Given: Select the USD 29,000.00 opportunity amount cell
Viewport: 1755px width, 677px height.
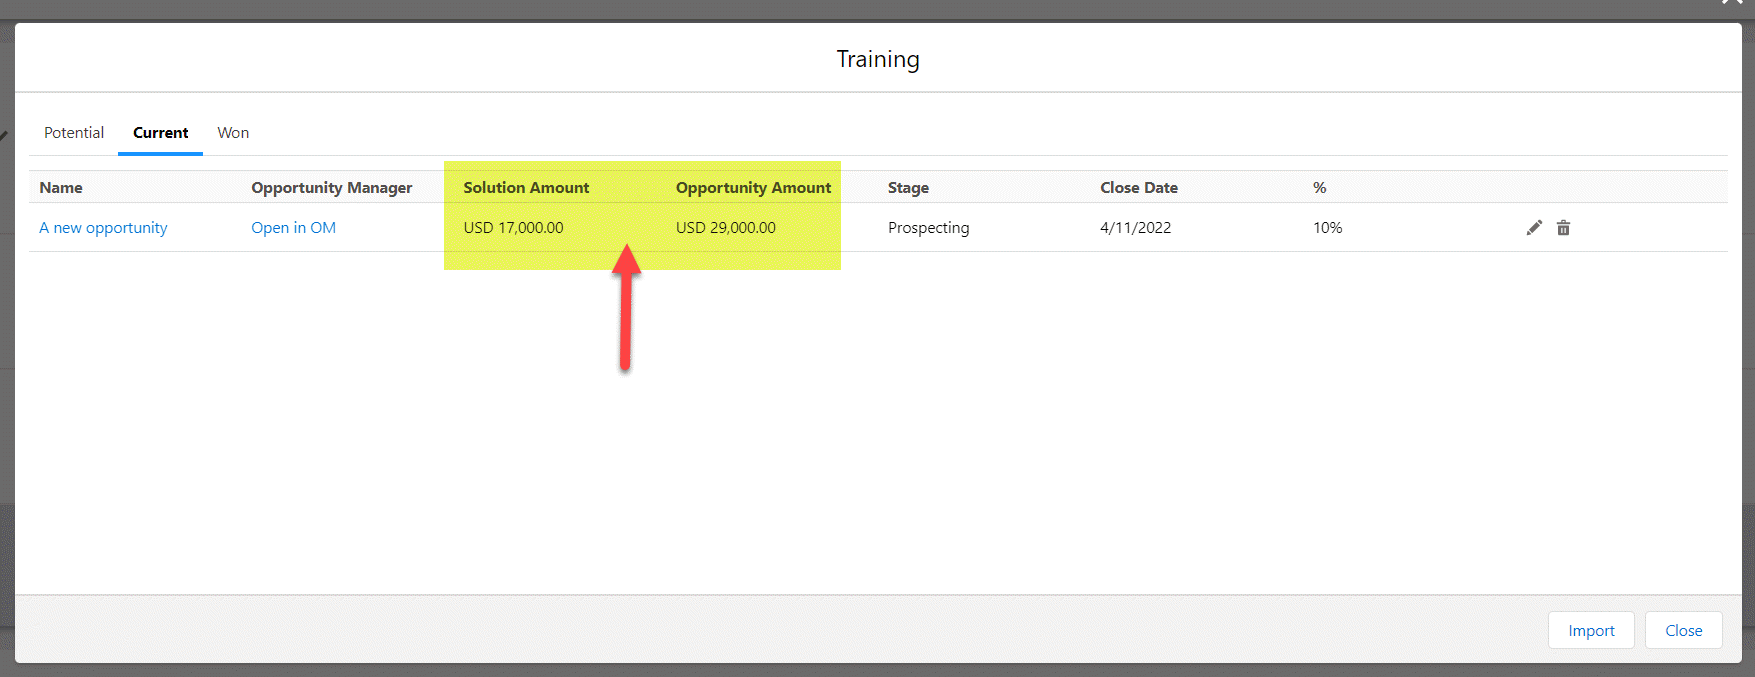Looking at the screenshot, I should click(725, 228).
